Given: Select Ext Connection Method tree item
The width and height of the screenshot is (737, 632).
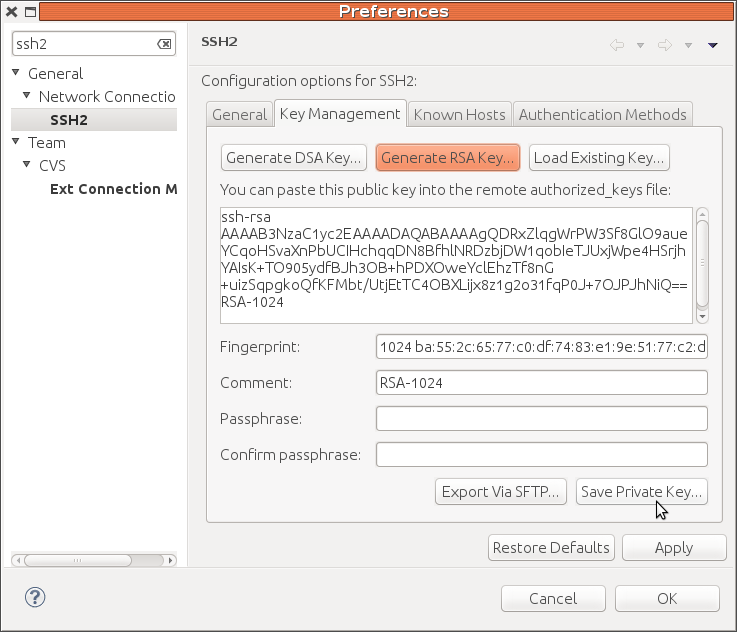Looking at the screenshot, I should pos(113,189).
